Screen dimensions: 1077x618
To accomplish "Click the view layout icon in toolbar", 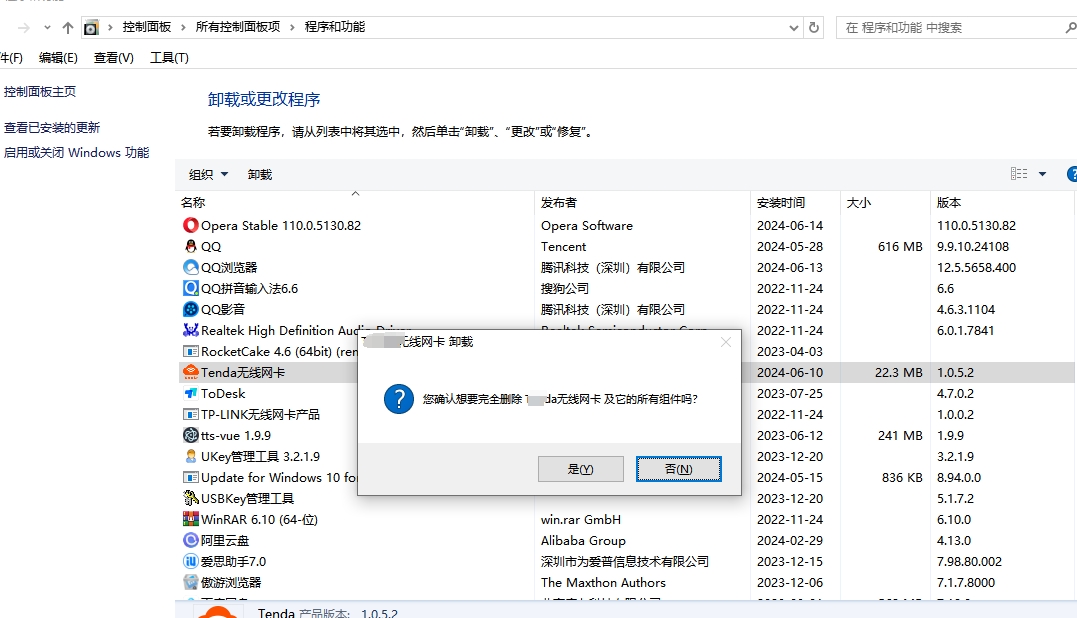I will click(x=1019, y=174).
